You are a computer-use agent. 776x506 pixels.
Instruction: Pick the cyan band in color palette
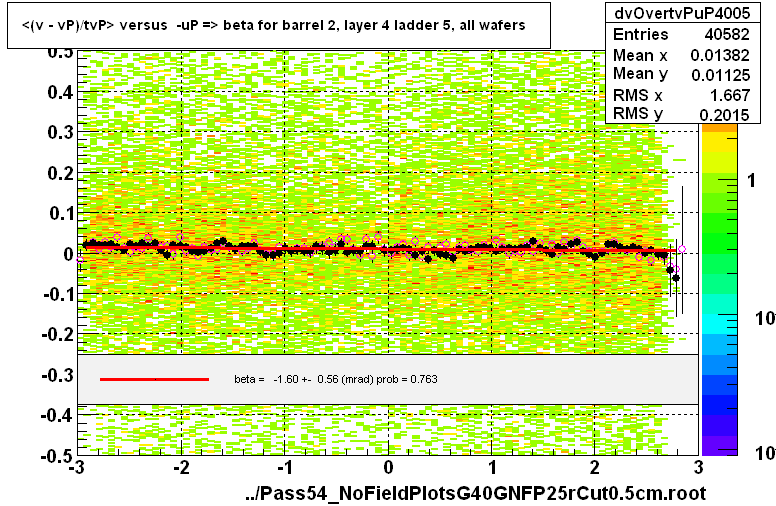[x=720, y=323]
